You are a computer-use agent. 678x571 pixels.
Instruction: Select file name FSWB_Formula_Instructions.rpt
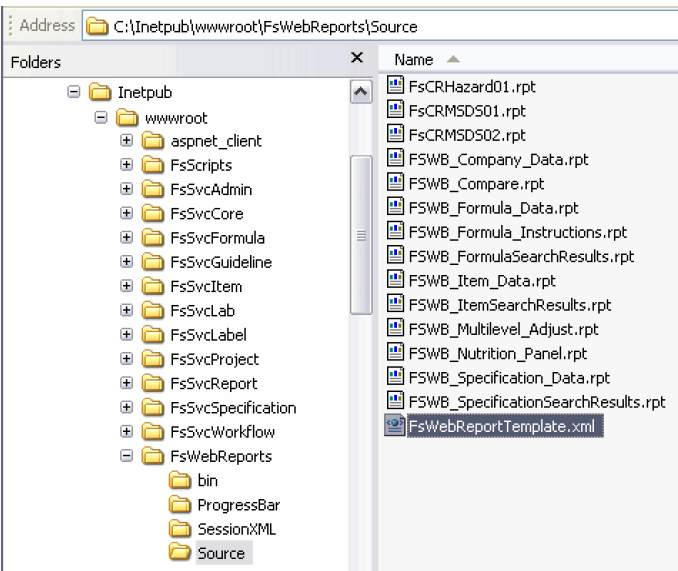click(518, 233)
